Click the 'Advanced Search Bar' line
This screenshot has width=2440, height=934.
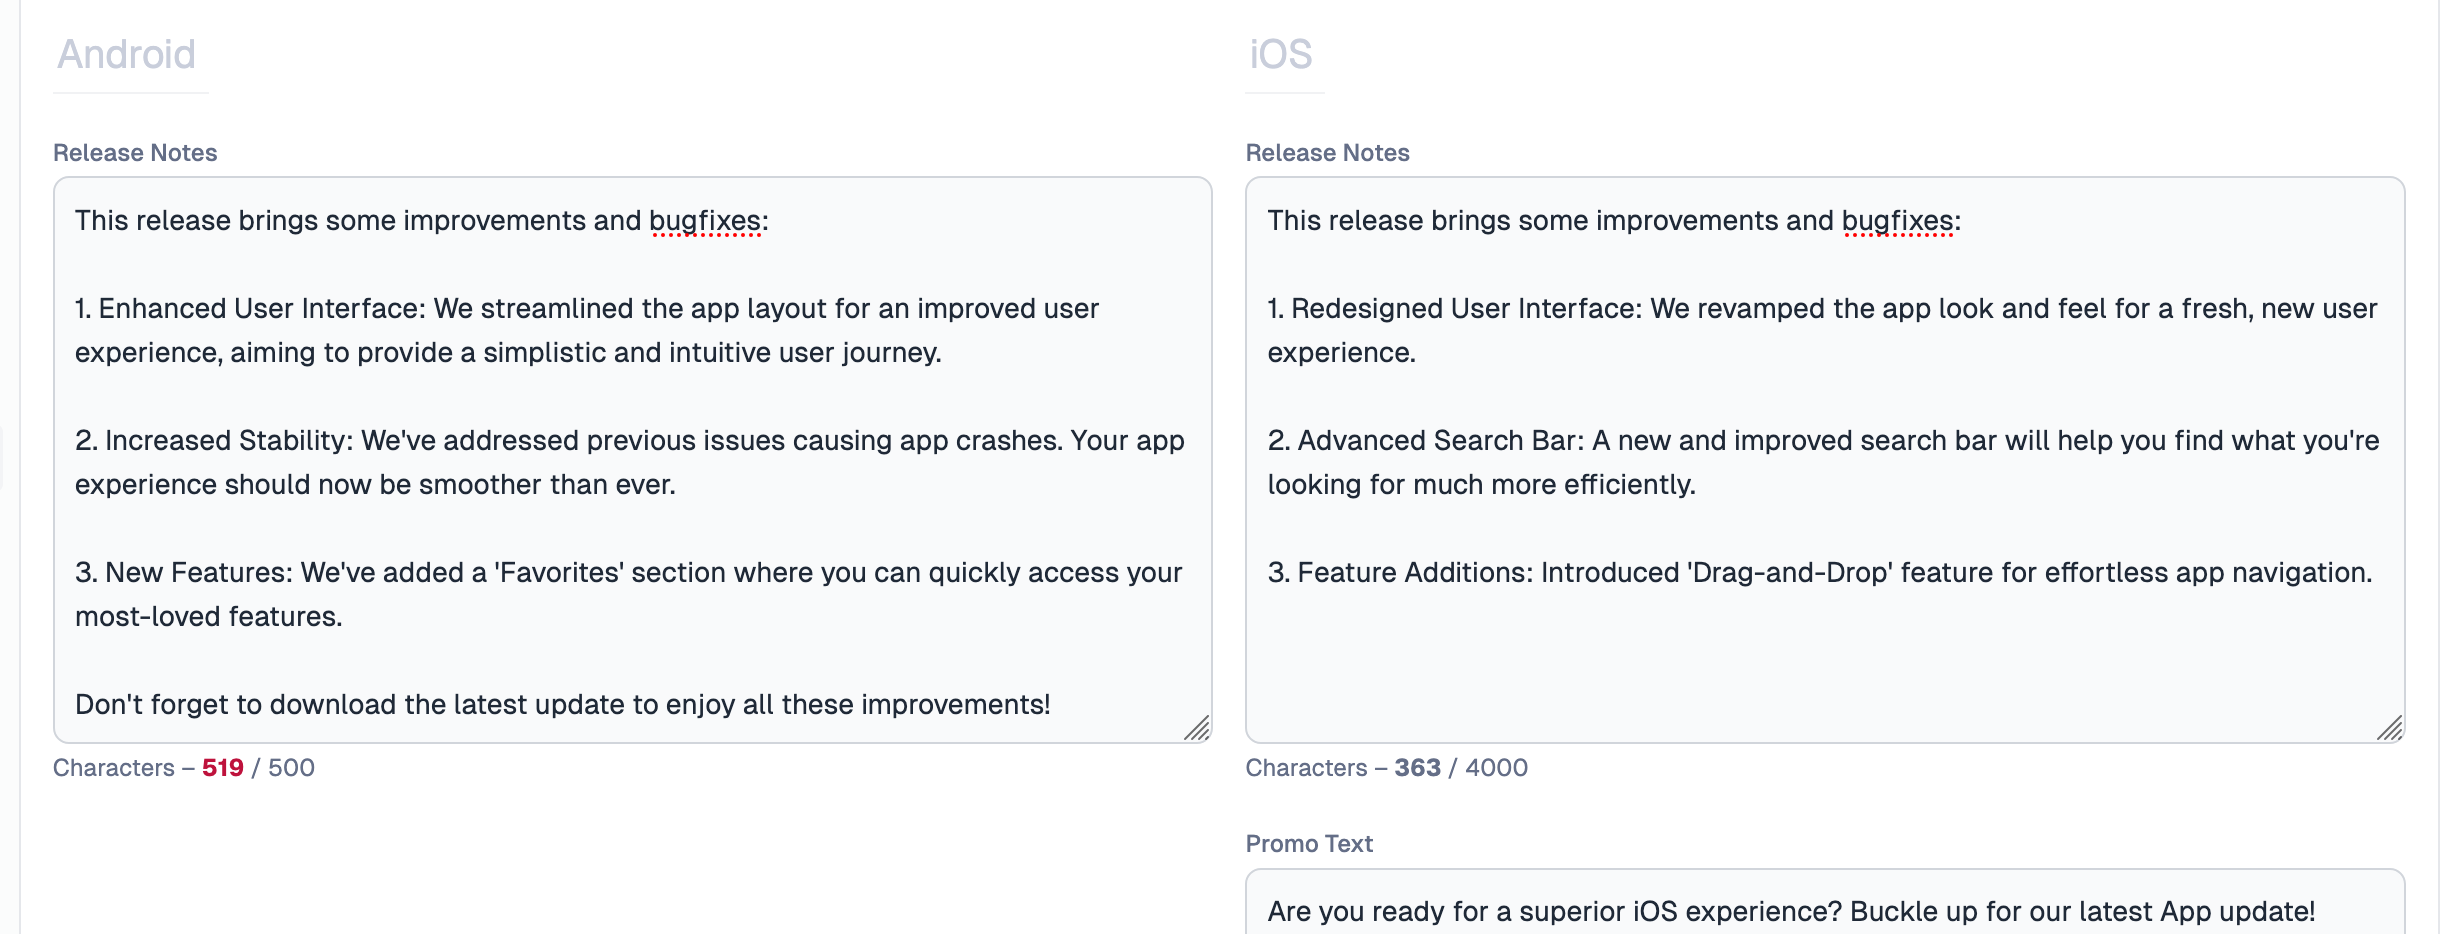(1823, 462)
